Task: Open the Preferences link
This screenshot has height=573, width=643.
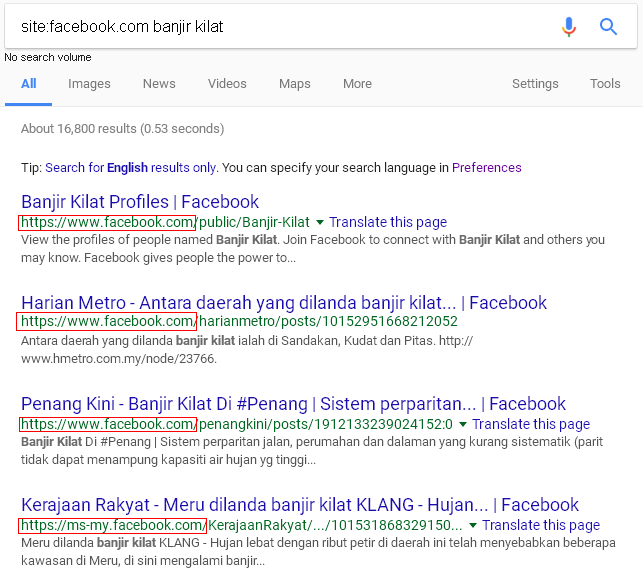Action: click(487, 168)
